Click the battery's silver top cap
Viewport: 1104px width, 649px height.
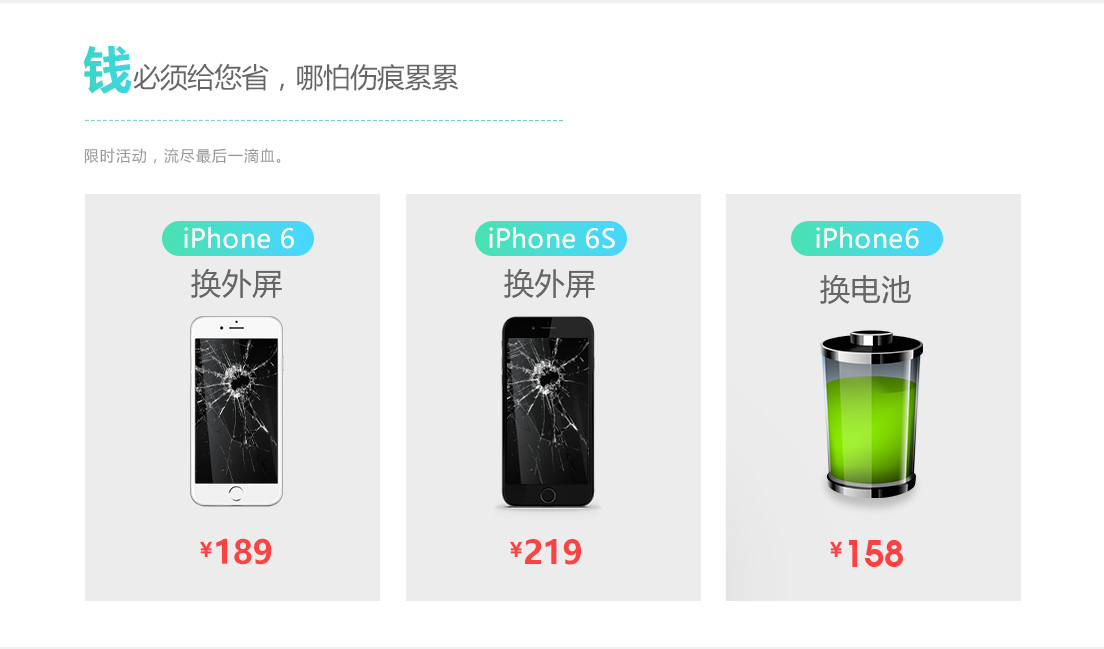coord(872,339)
